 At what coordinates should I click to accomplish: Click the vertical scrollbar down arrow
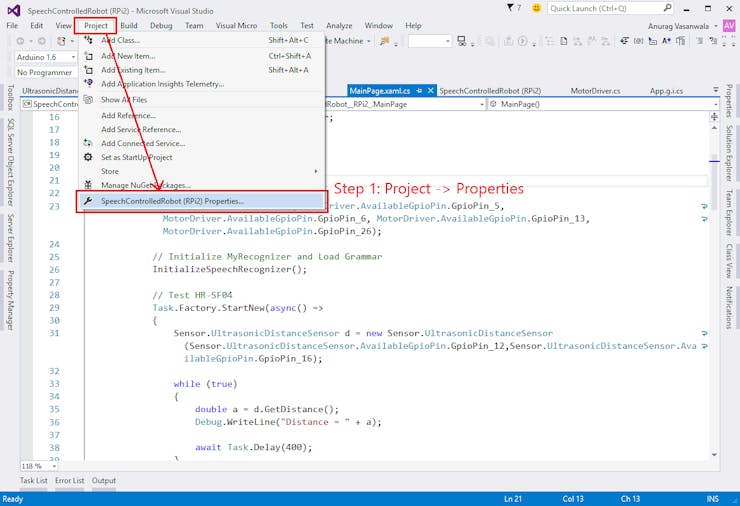(x=714, y=455)
